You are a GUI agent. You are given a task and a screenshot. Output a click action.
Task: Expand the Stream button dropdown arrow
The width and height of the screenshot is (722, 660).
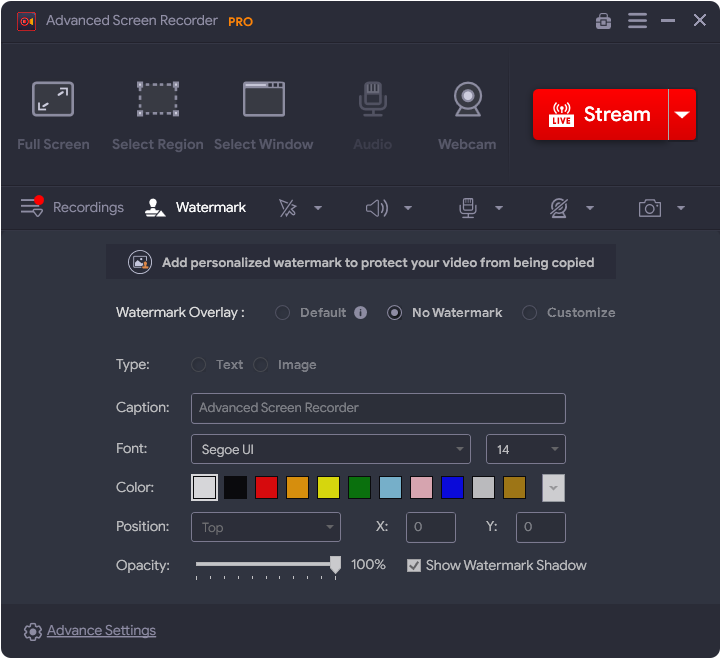pos(682,115)
